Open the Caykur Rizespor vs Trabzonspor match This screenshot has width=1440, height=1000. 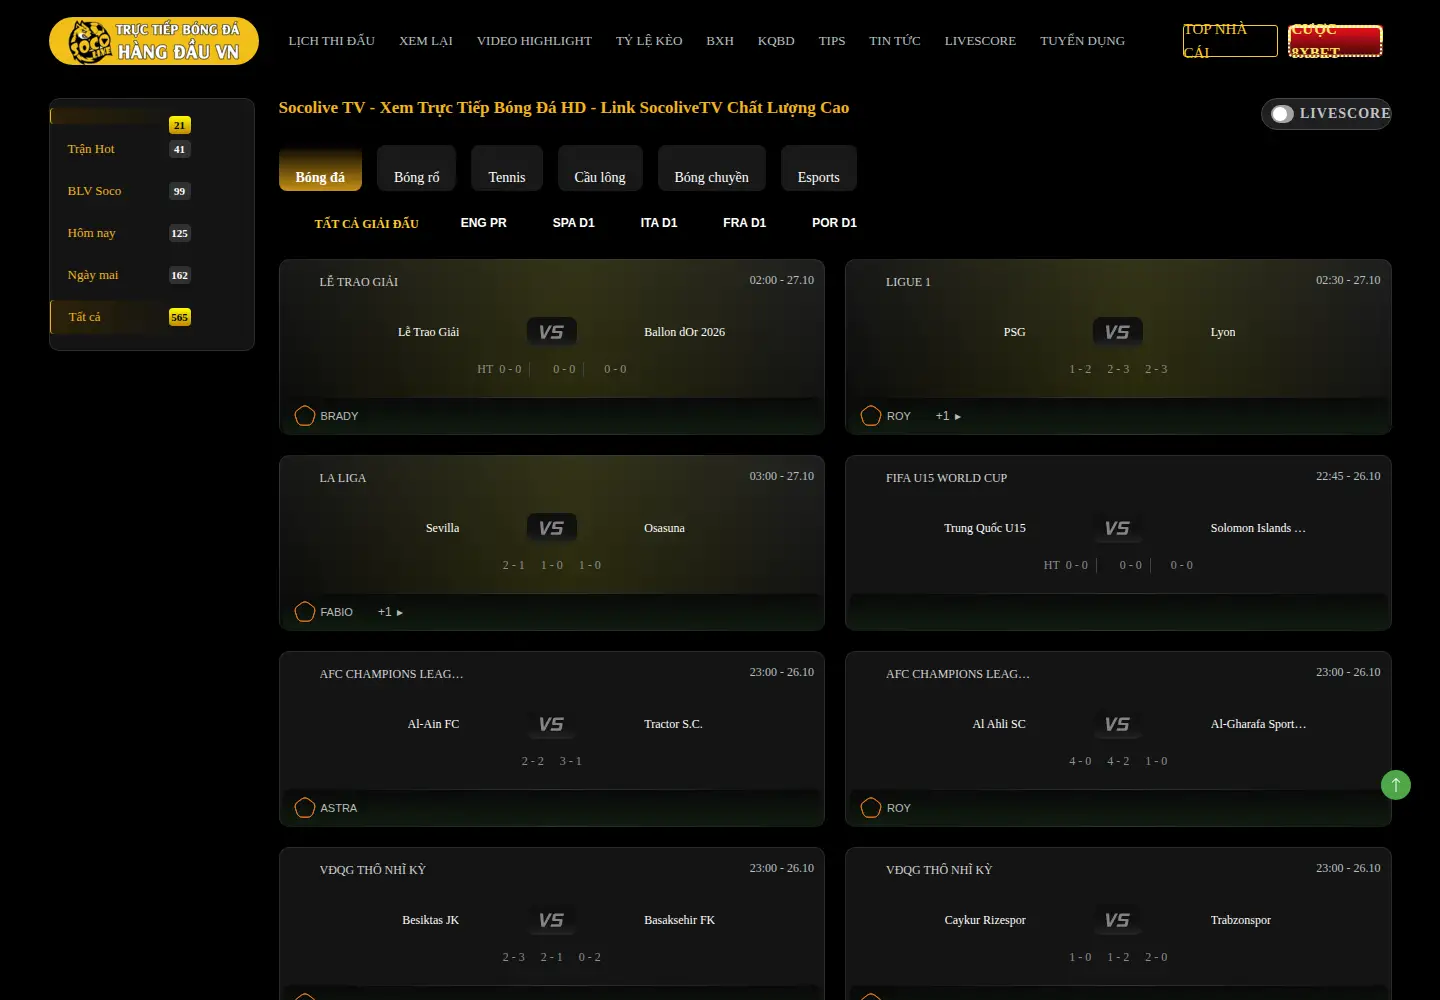point(1118,923)
